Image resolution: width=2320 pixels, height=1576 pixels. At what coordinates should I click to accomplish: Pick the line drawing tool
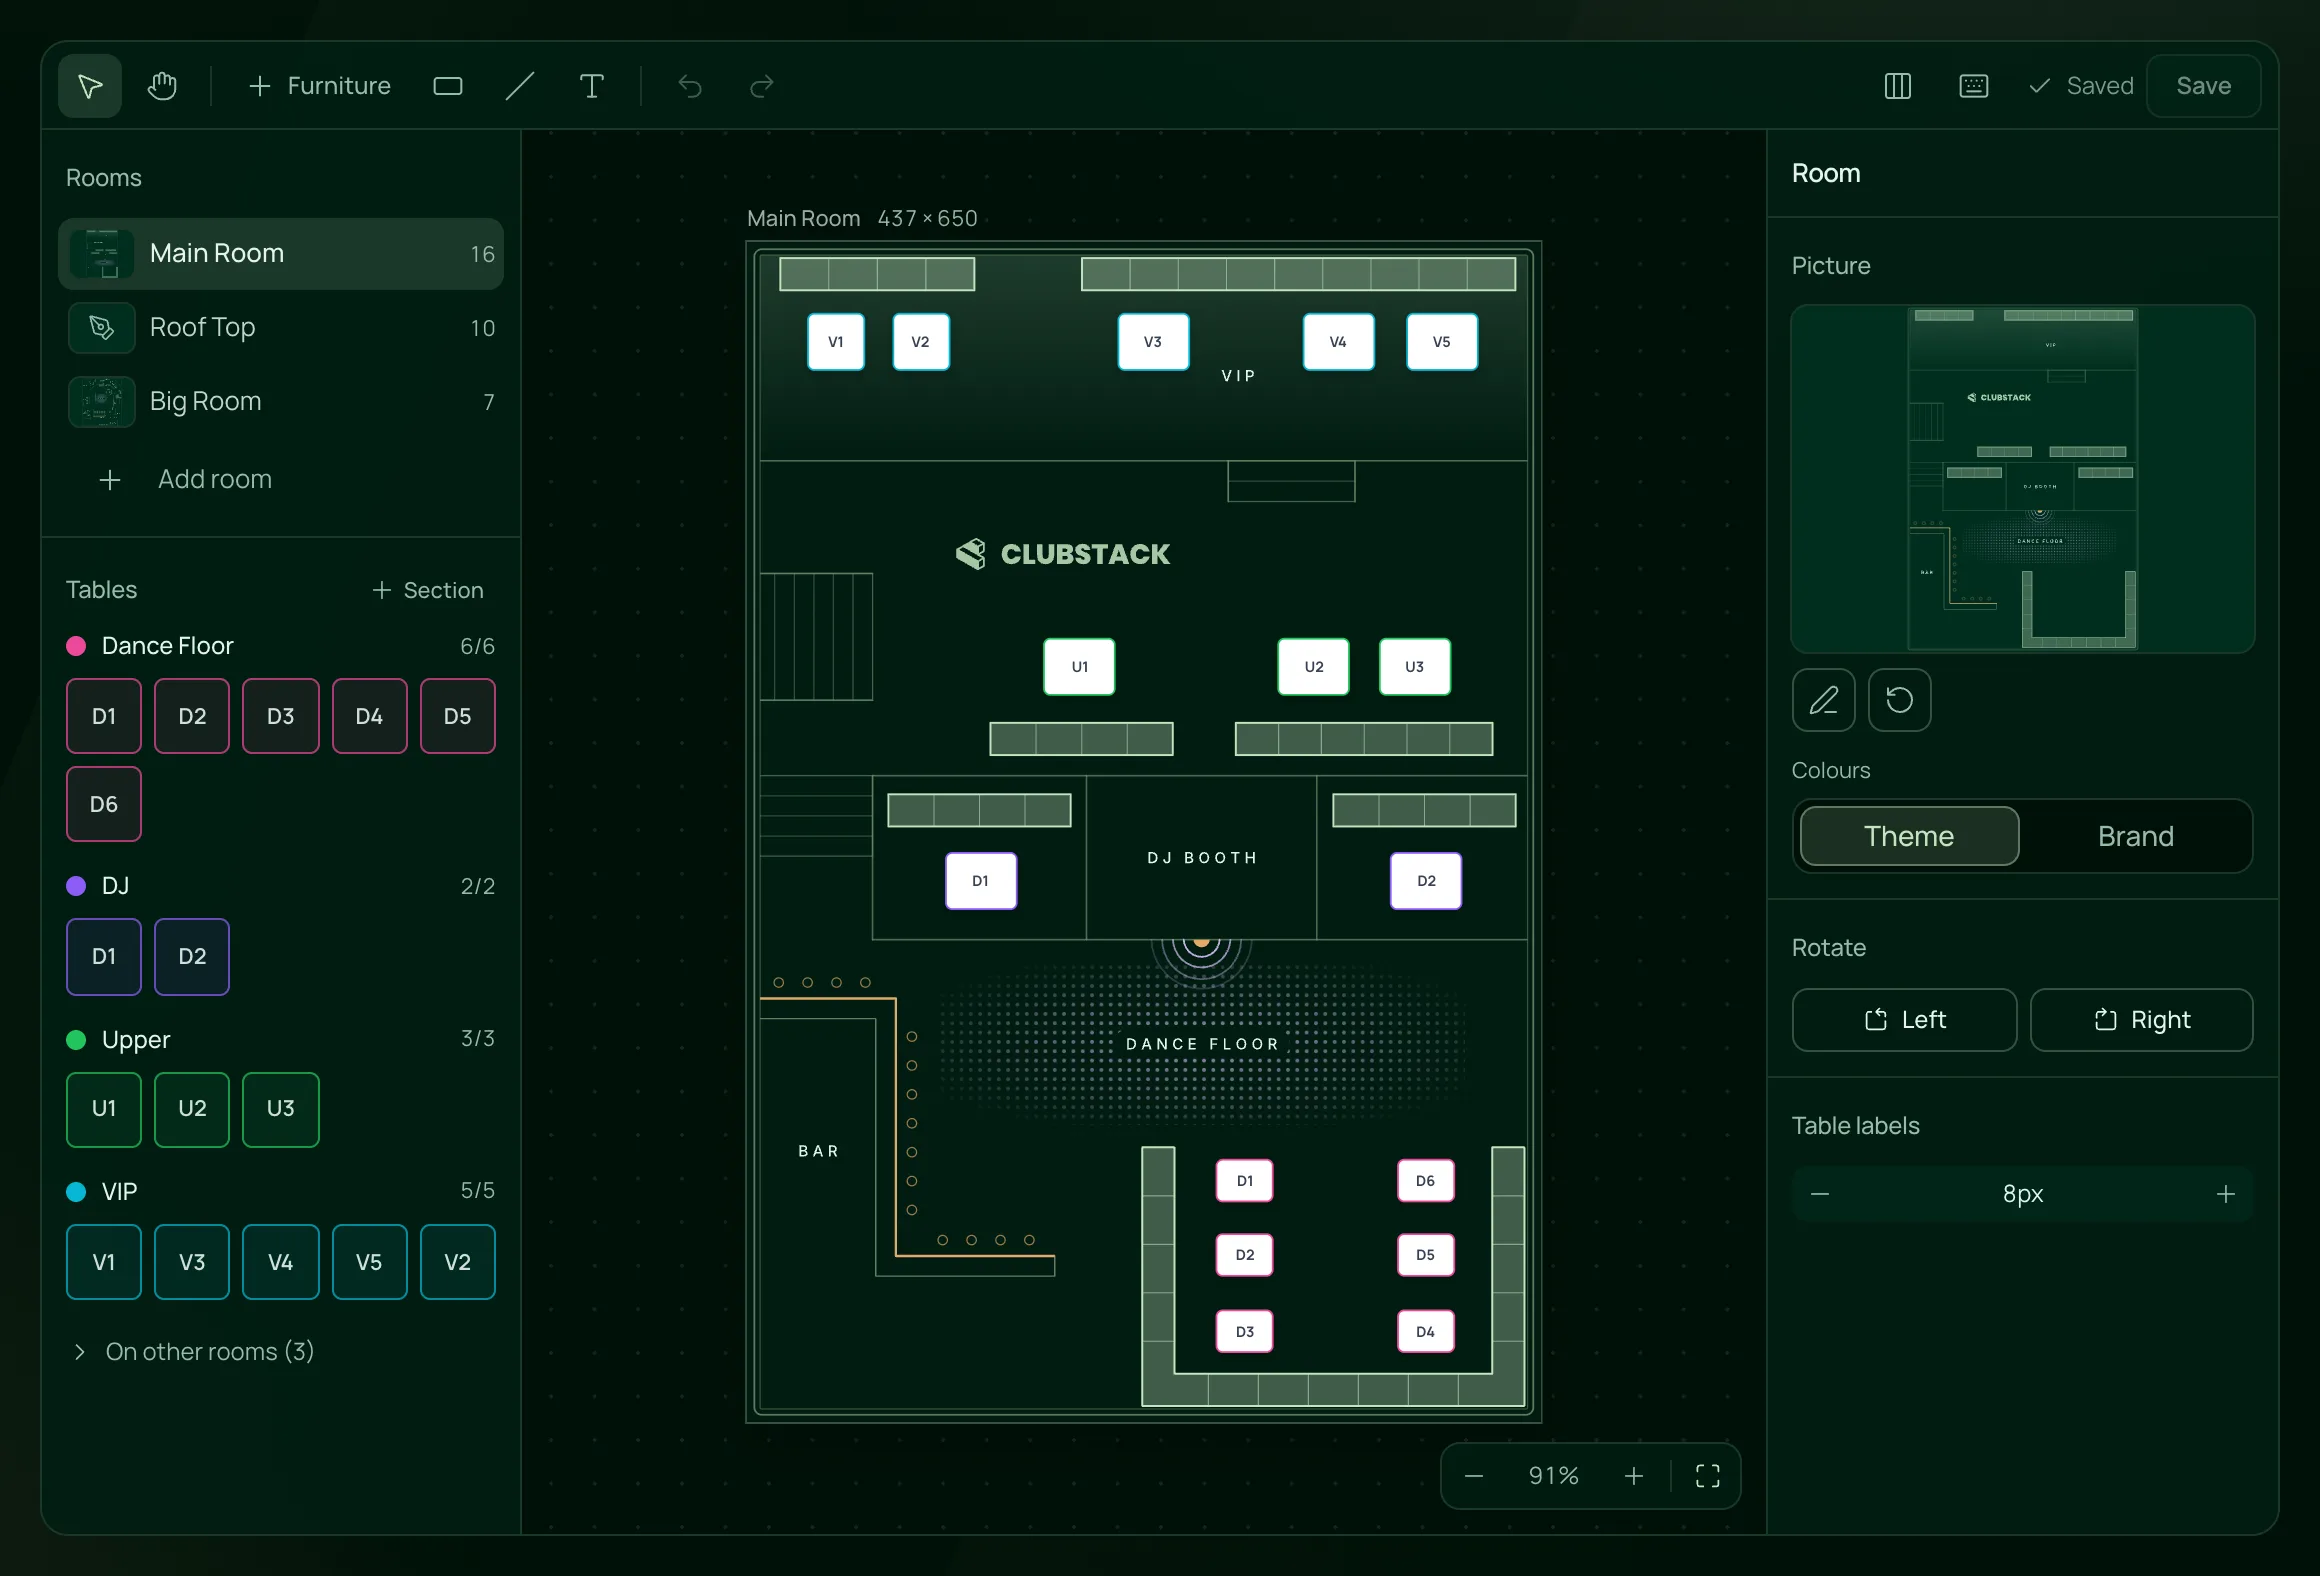(520, 86)
